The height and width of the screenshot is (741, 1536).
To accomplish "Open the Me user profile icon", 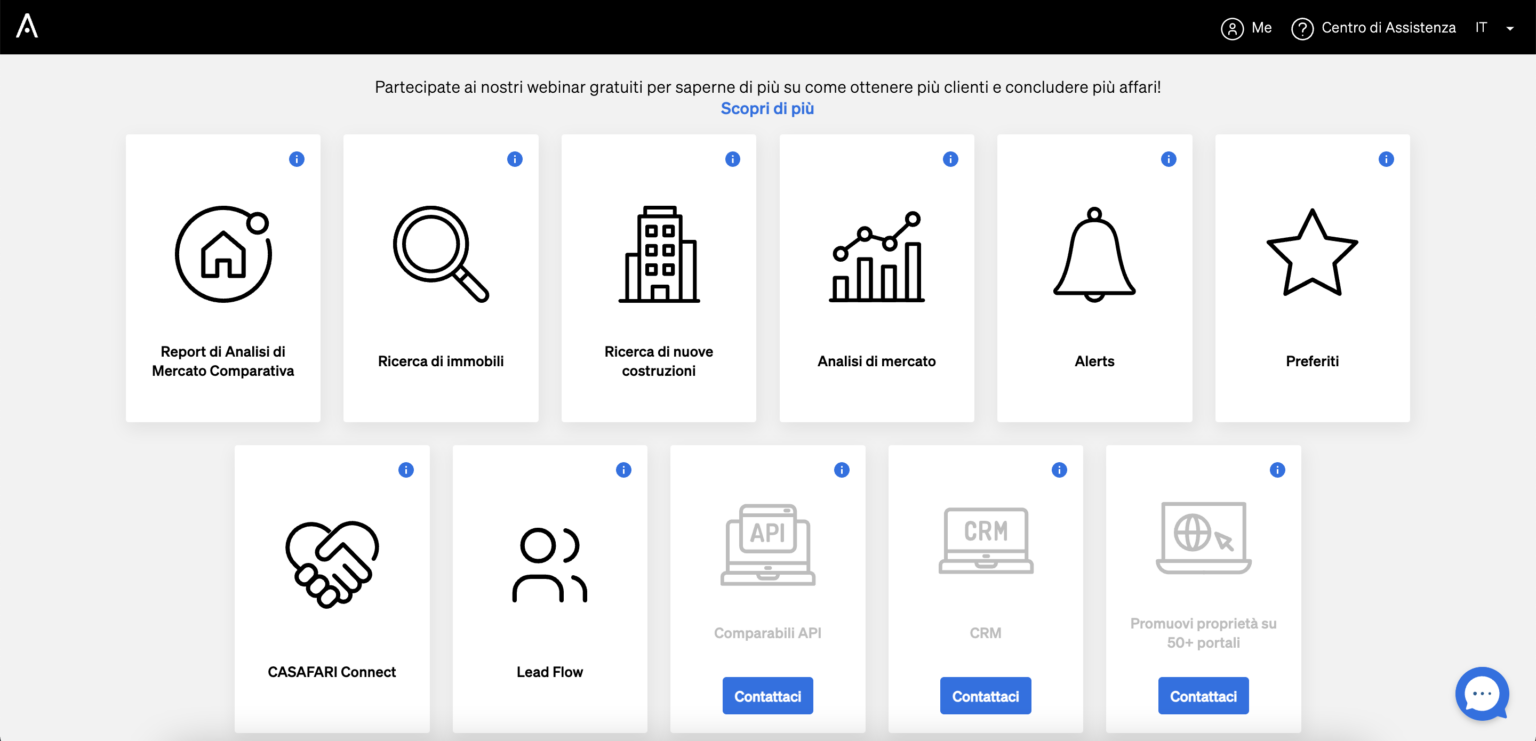I will (x=1232, y=28).
